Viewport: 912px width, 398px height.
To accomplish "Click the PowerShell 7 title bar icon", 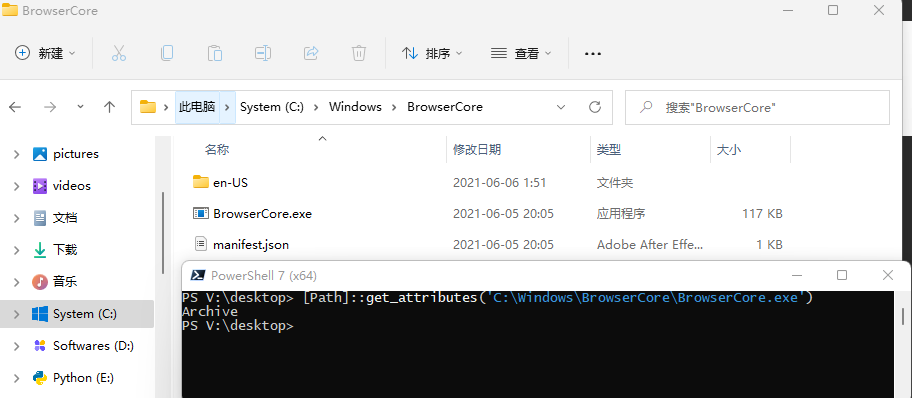I will point(198,275).
